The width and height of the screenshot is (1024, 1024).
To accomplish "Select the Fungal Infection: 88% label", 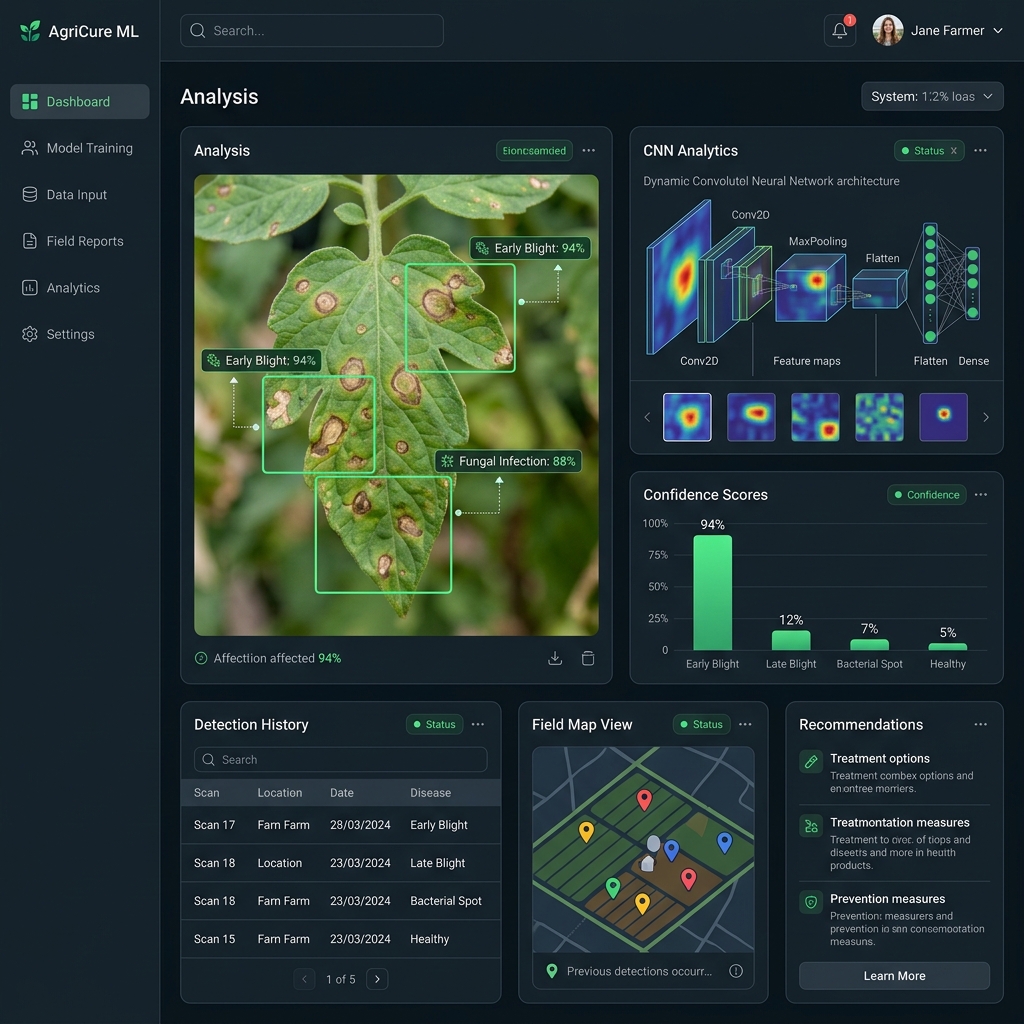I will click(x=508, y=461).
